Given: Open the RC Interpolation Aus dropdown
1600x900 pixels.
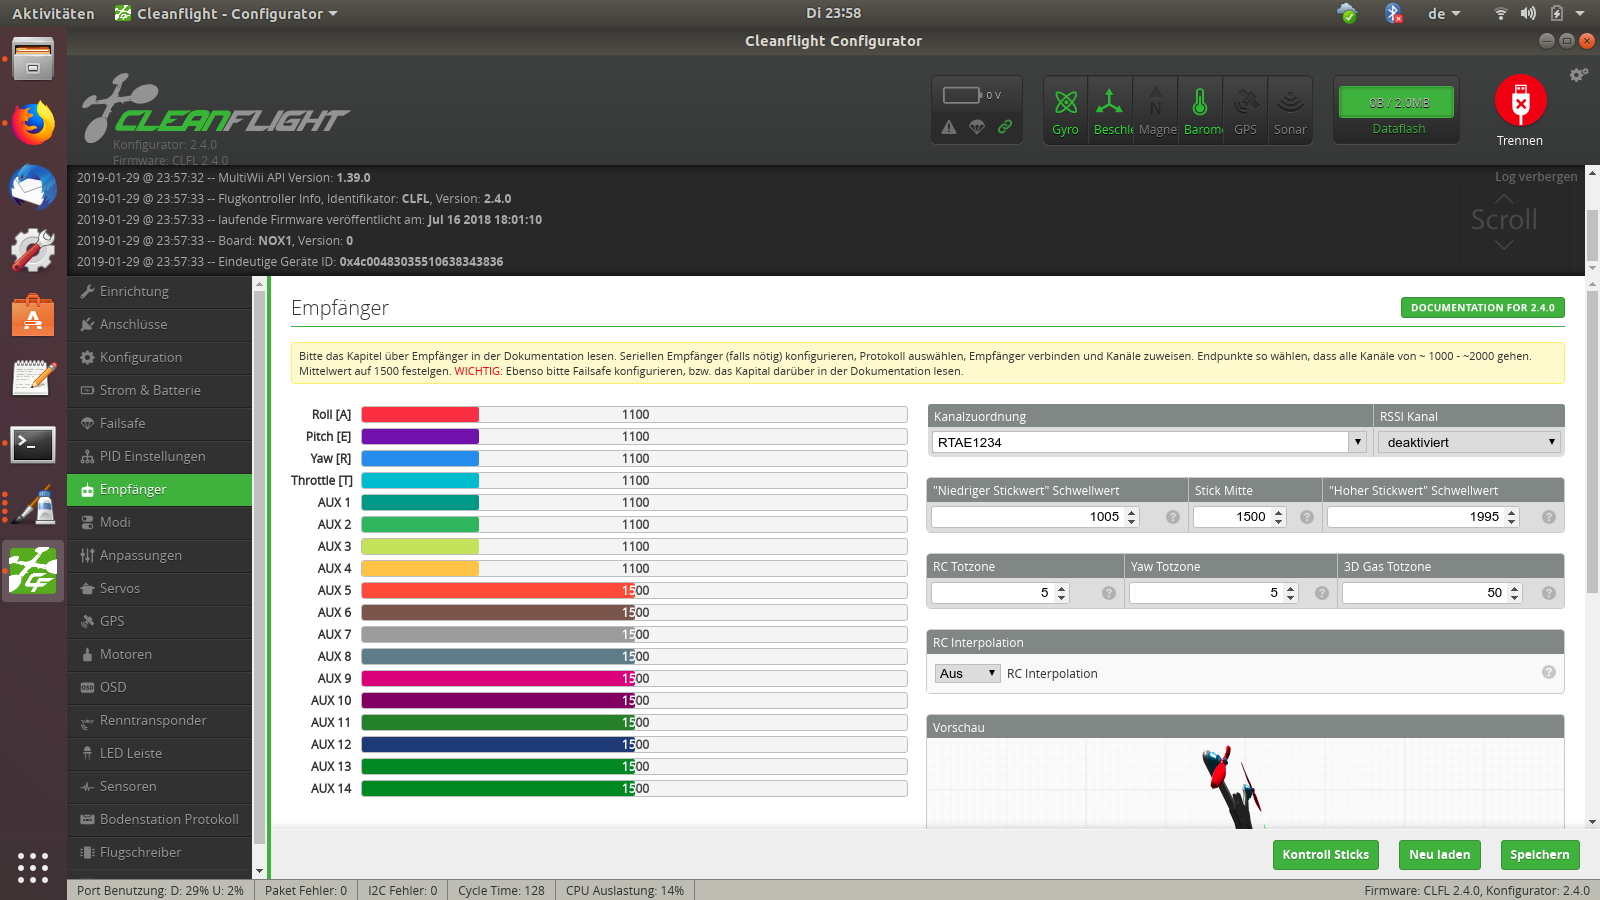Looking at the screenshot, I should pos(967,673).
